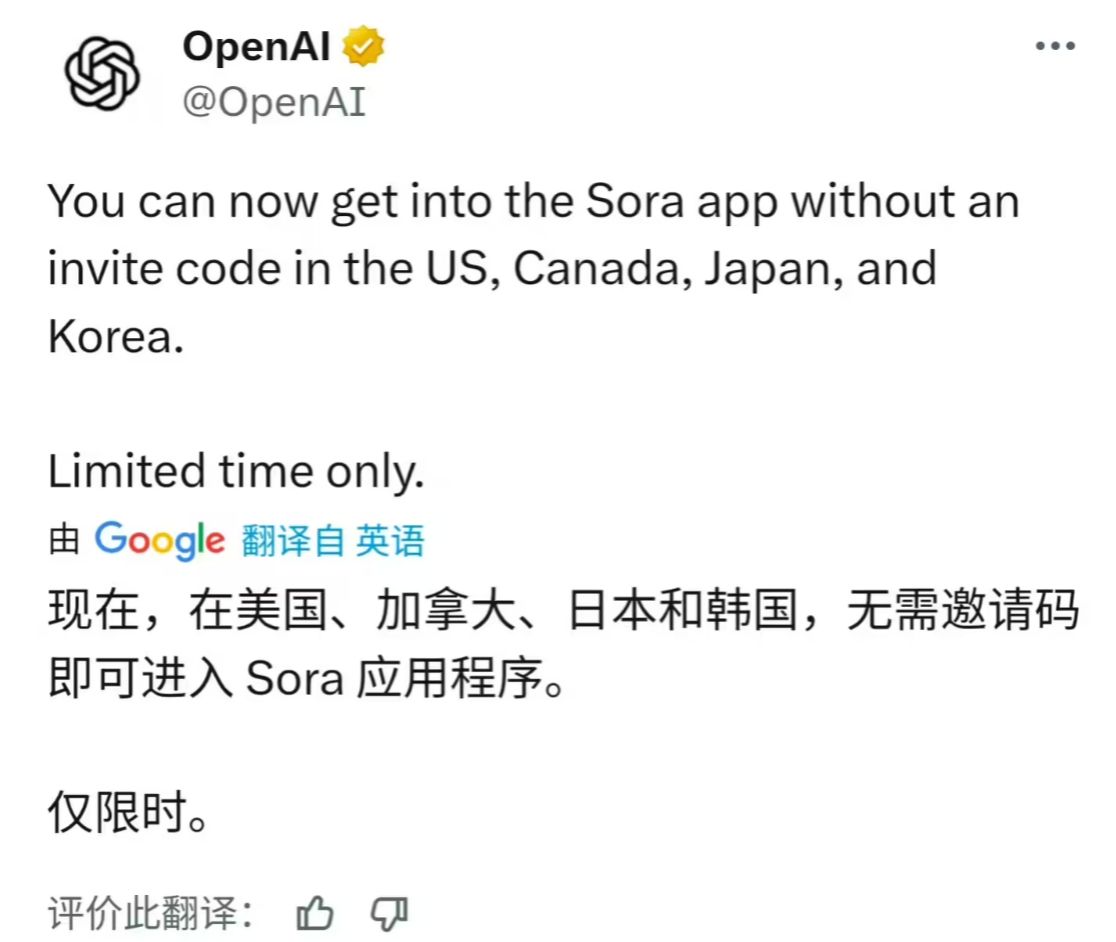Open OpenAI's profile via the display name
The width and height of the screenshot is (1116, 942).
pyautogui.click(x=253, y=45)
